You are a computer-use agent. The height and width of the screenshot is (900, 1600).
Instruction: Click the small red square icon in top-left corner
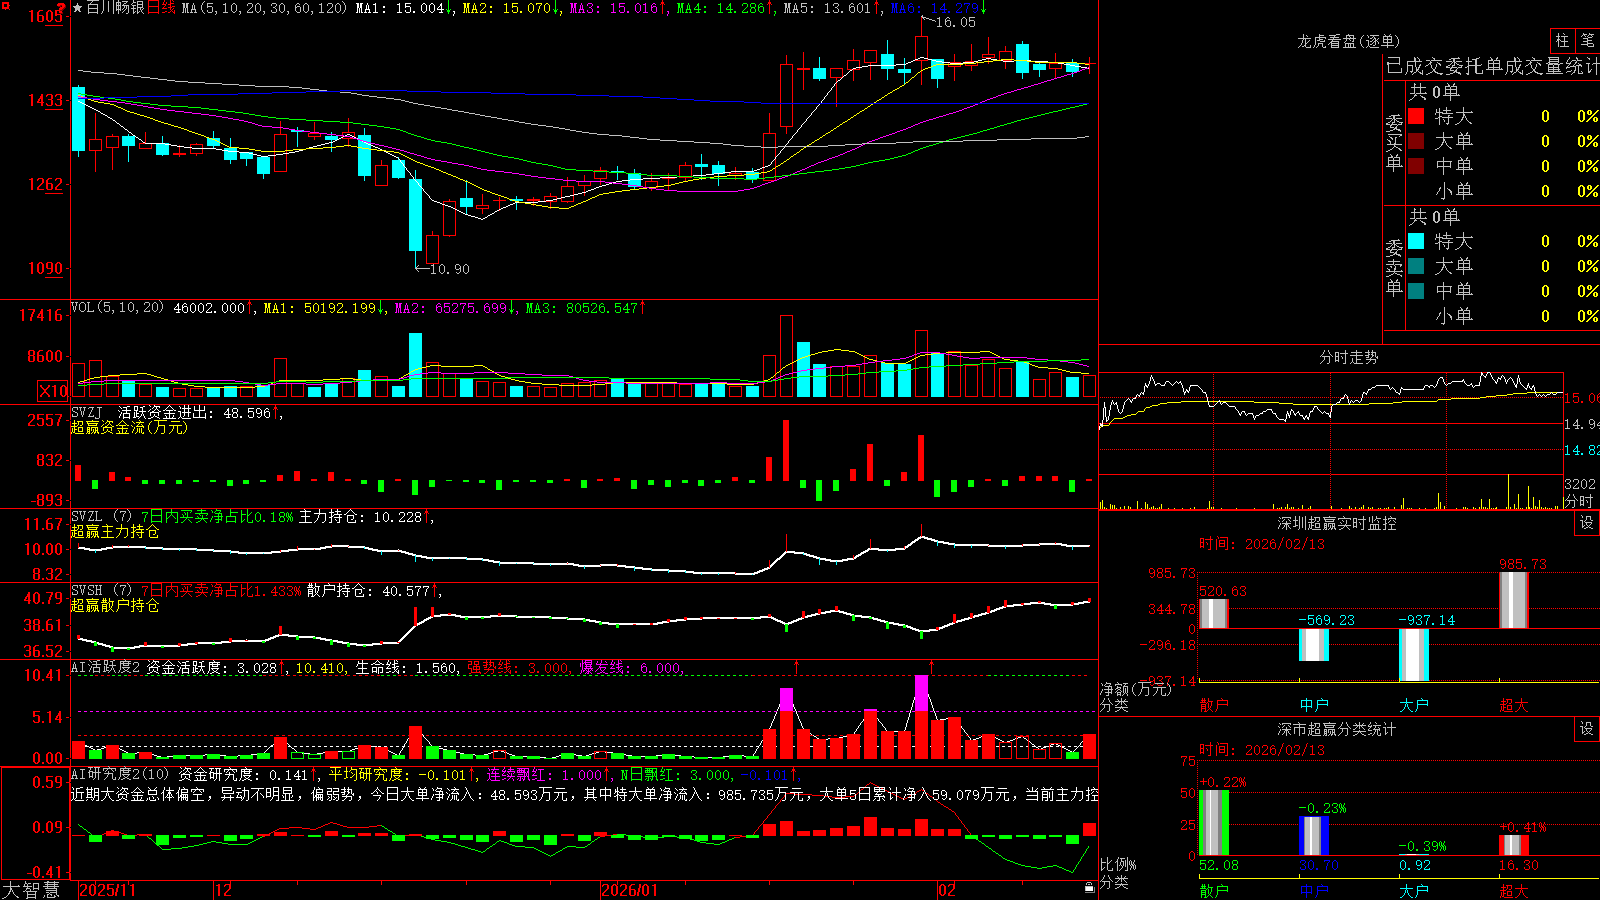pyautogui.click(x=4, y=5)
